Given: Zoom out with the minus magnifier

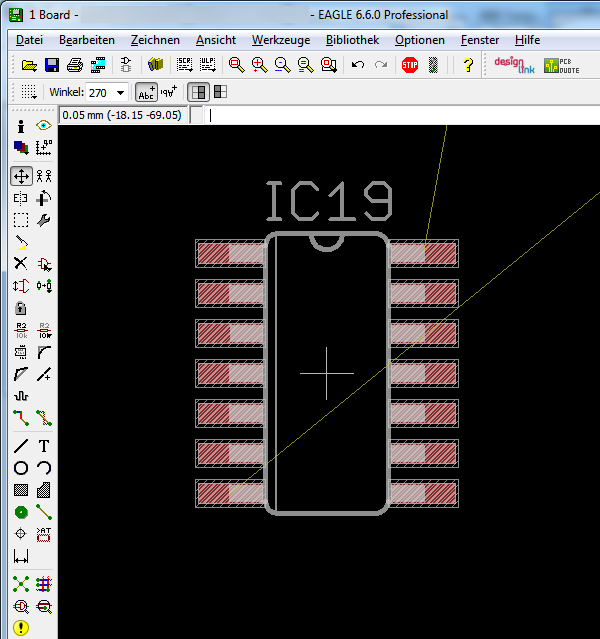Looking at the screenshot, I should 282,65.
